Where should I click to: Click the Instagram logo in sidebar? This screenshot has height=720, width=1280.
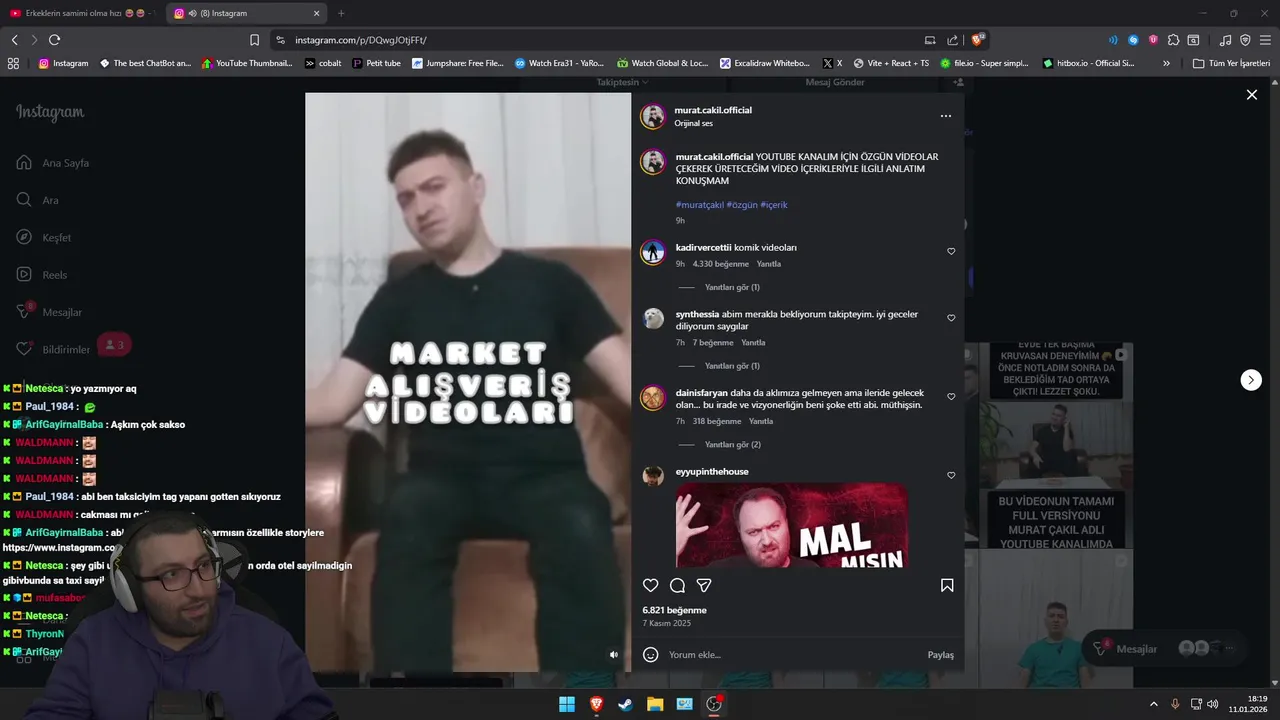50,112
